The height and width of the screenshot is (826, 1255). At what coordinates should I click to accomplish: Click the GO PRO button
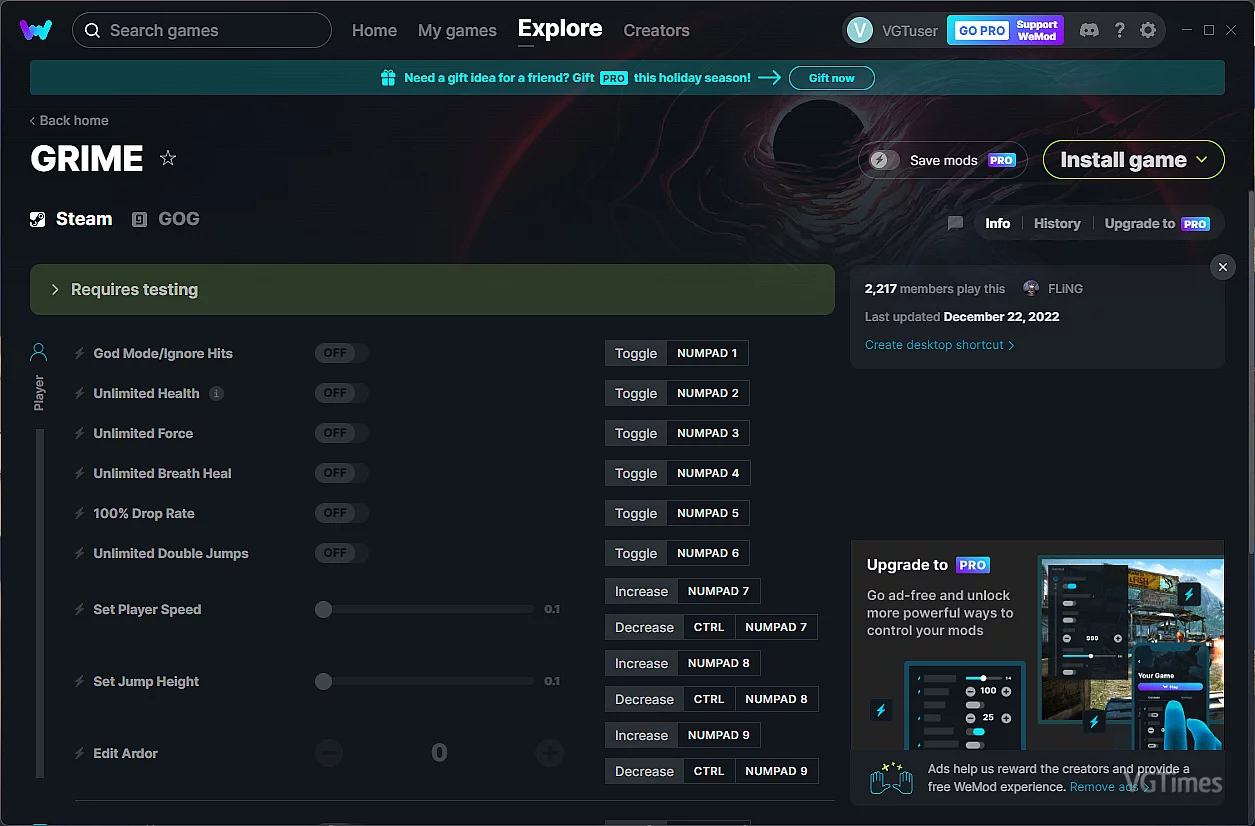[981, 30]
